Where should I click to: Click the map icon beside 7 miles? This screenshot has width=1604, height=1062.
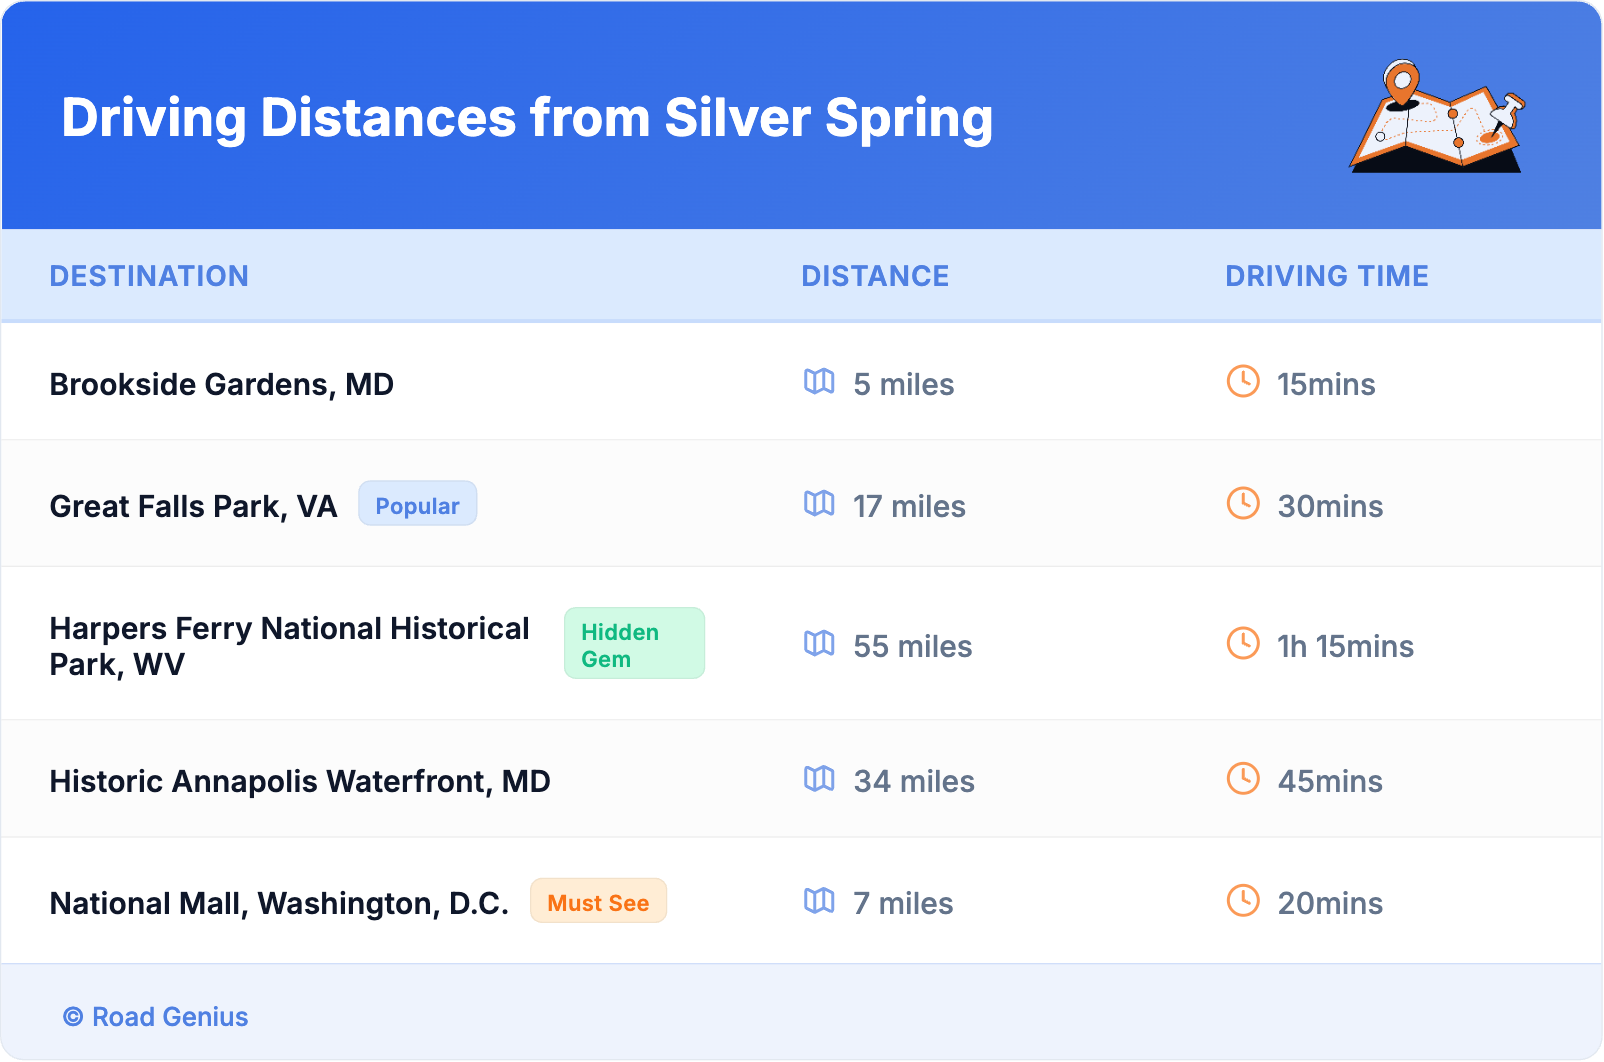(819, 900)
